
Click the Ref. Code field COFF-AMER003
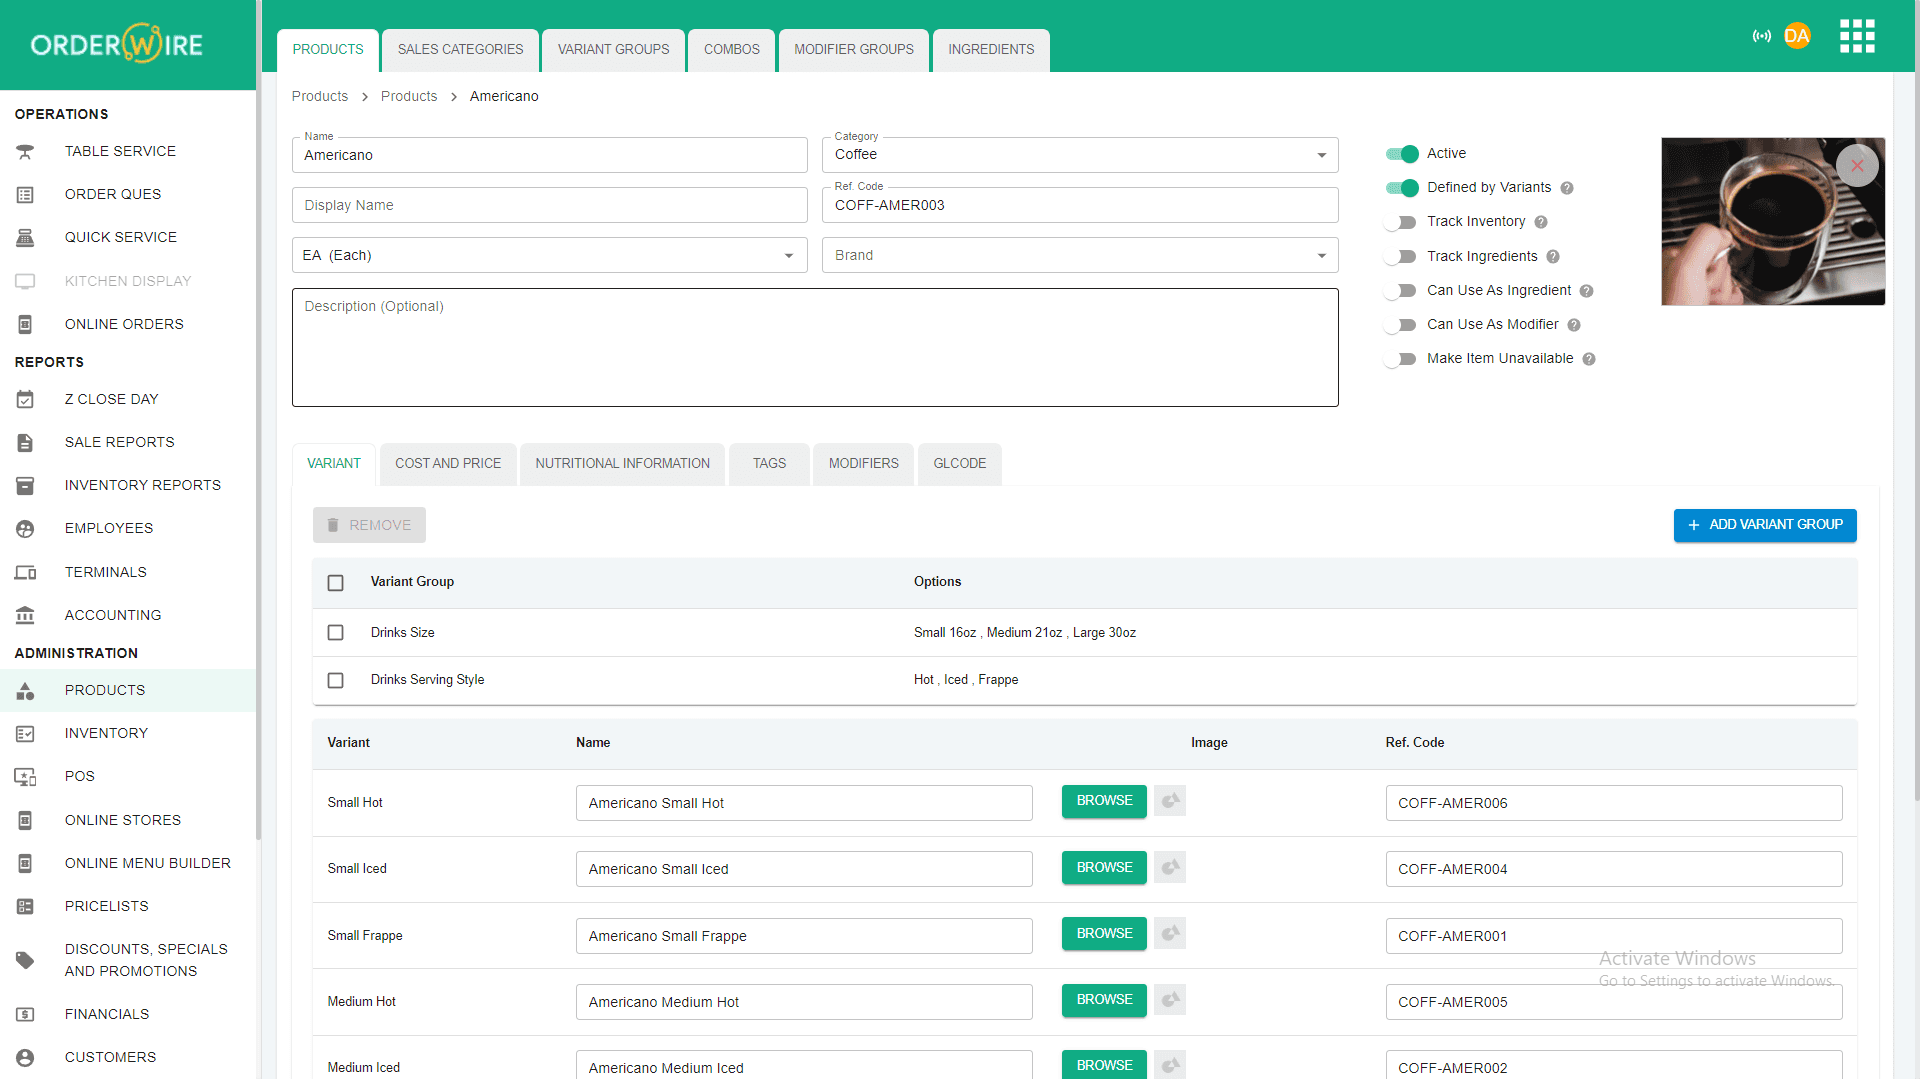[x=1080, y=205]
